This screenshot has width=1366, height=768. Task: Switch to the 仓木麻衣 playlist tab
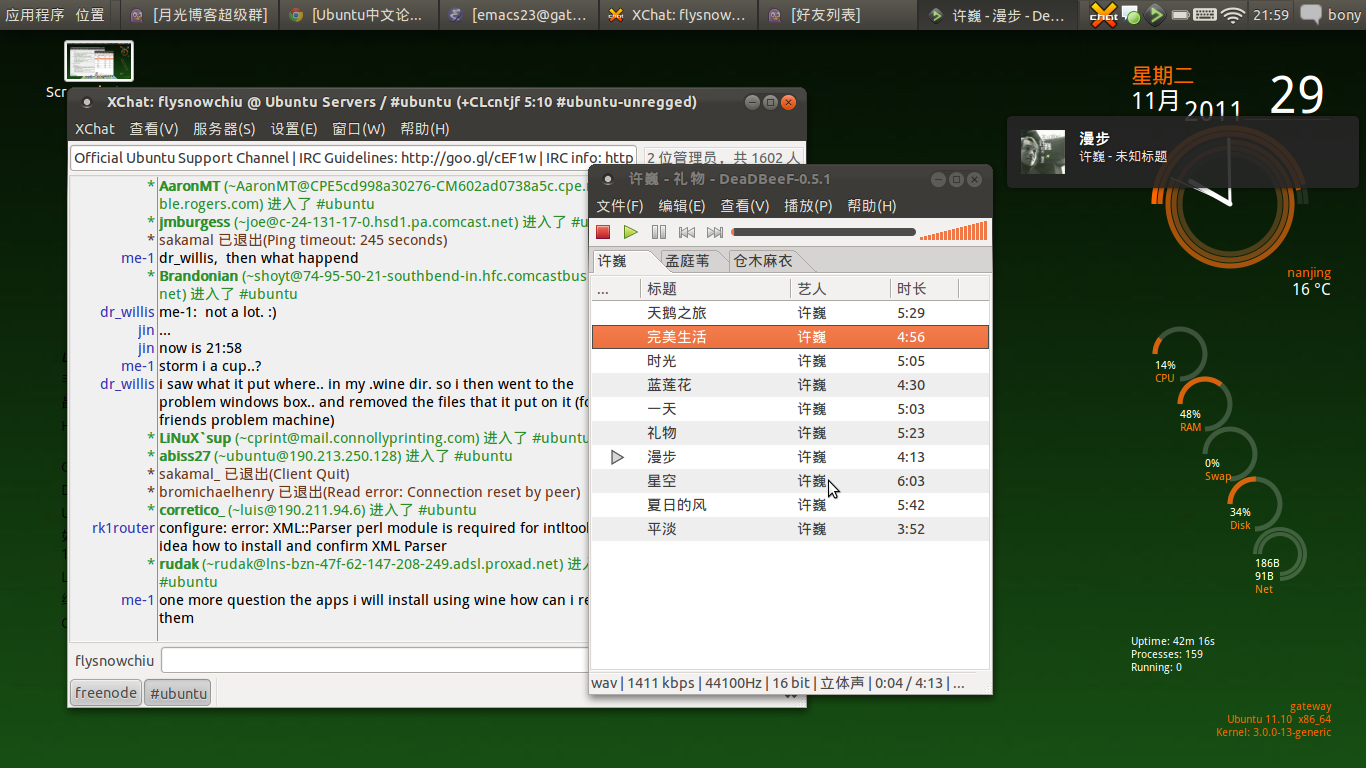coord(763,261)
